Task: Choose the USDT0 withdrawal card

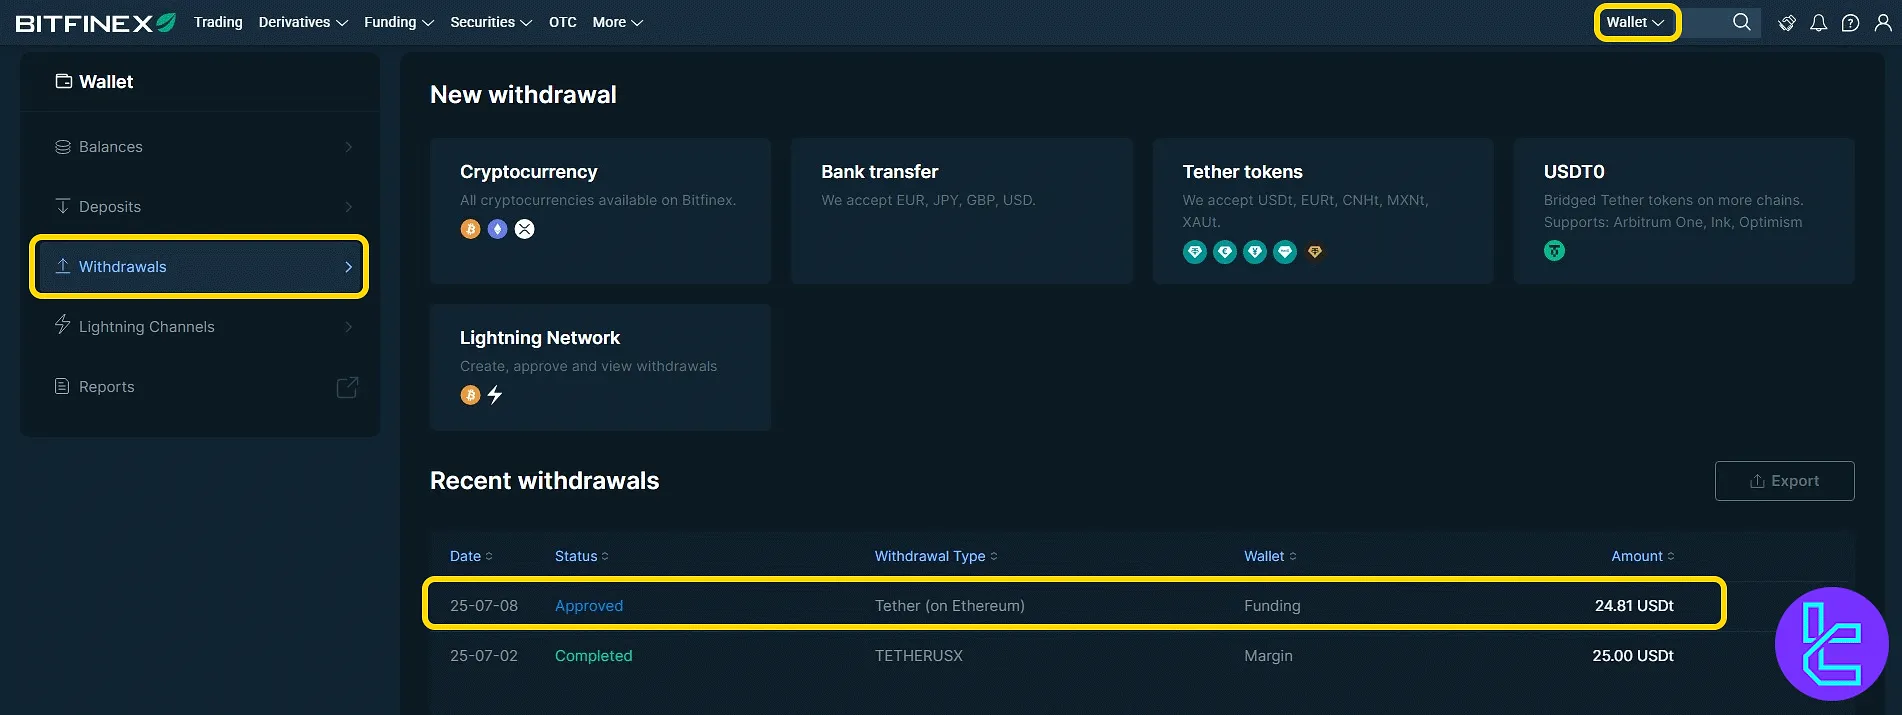Action: tap(1684, 211)
